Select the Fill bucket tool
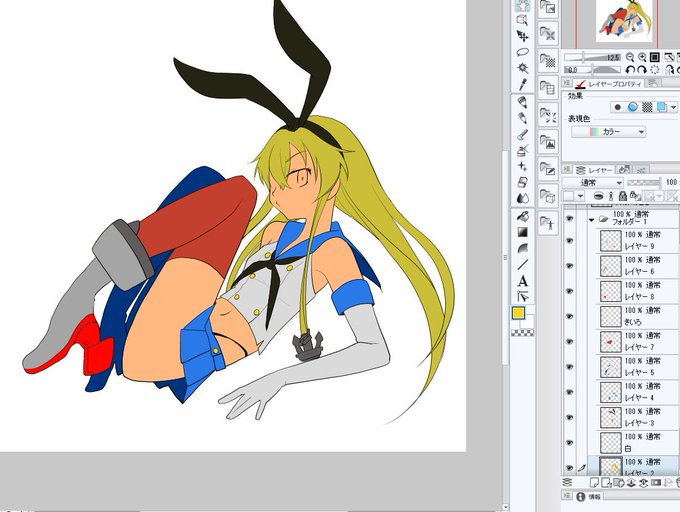The height and width of the screenshot is (512, 680). tap(523, 216)
